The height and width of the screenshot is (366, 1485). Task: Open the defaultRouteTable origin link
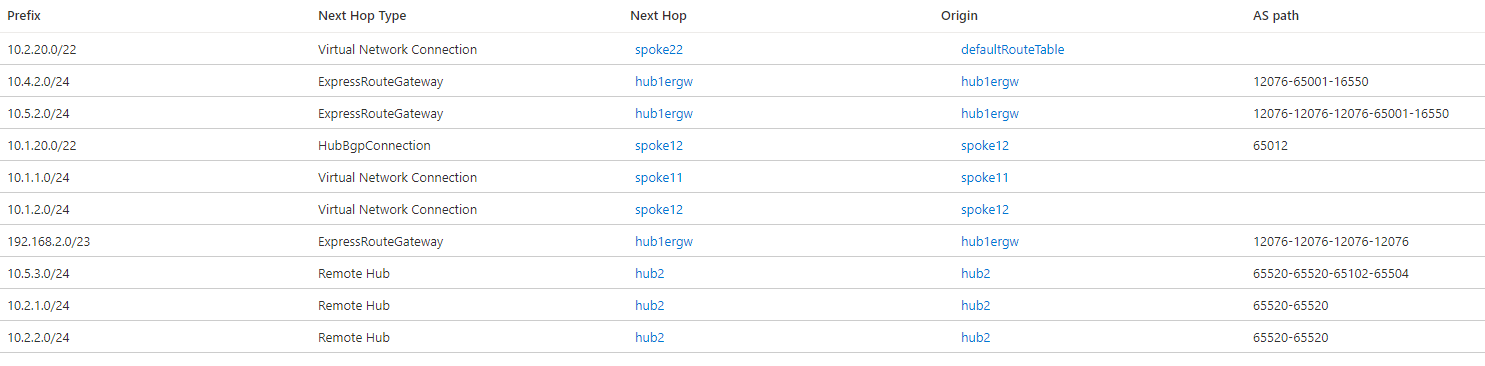pos(1012,49)
